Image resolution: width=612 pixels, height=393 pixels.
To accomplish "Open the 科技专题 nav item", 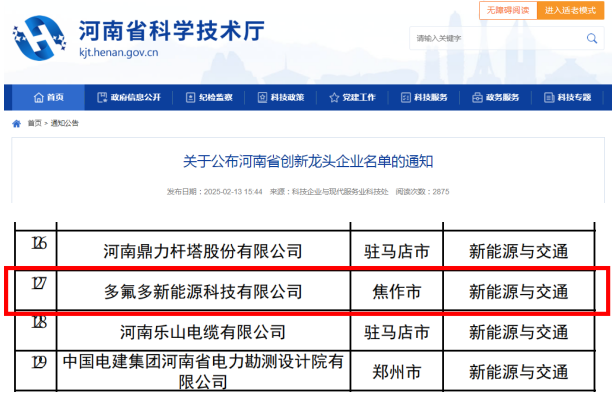I will tap(568, 97).
